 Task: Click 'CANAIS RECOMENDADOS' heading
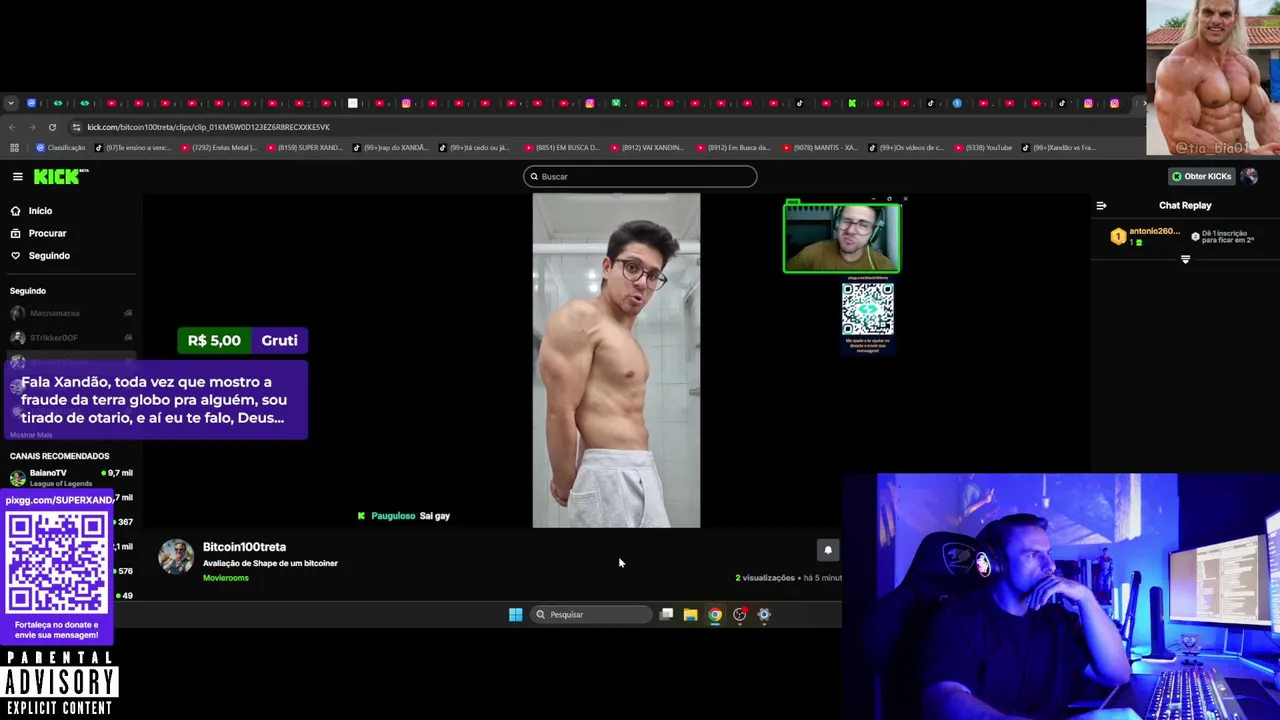click(59, 456)
